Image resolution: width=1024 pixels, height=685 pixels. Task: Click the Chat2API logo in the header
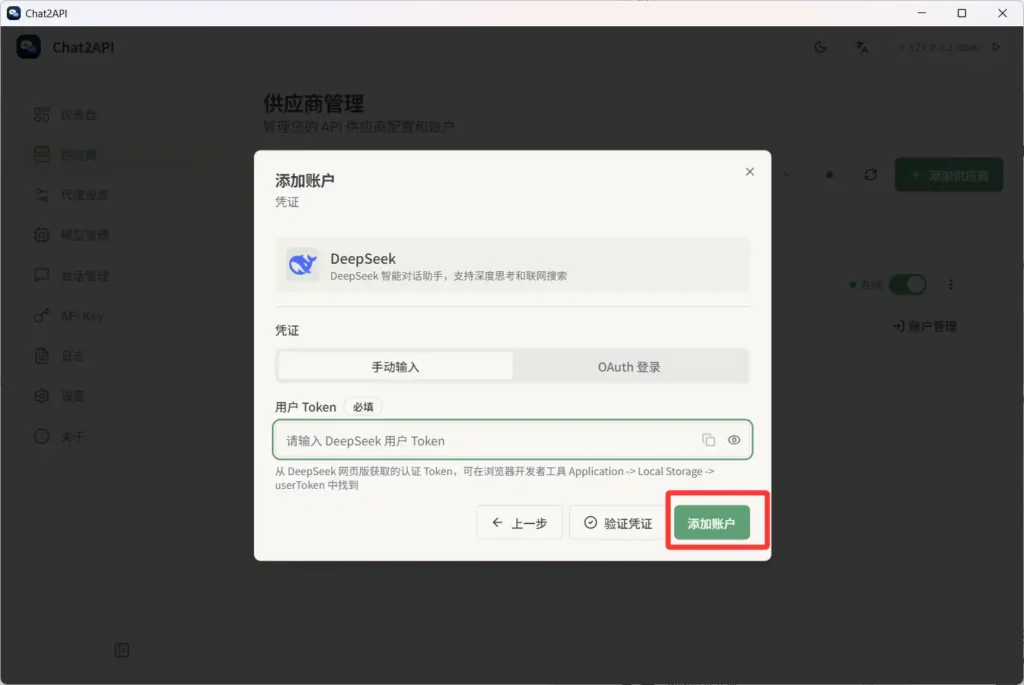tap(29, 47)
